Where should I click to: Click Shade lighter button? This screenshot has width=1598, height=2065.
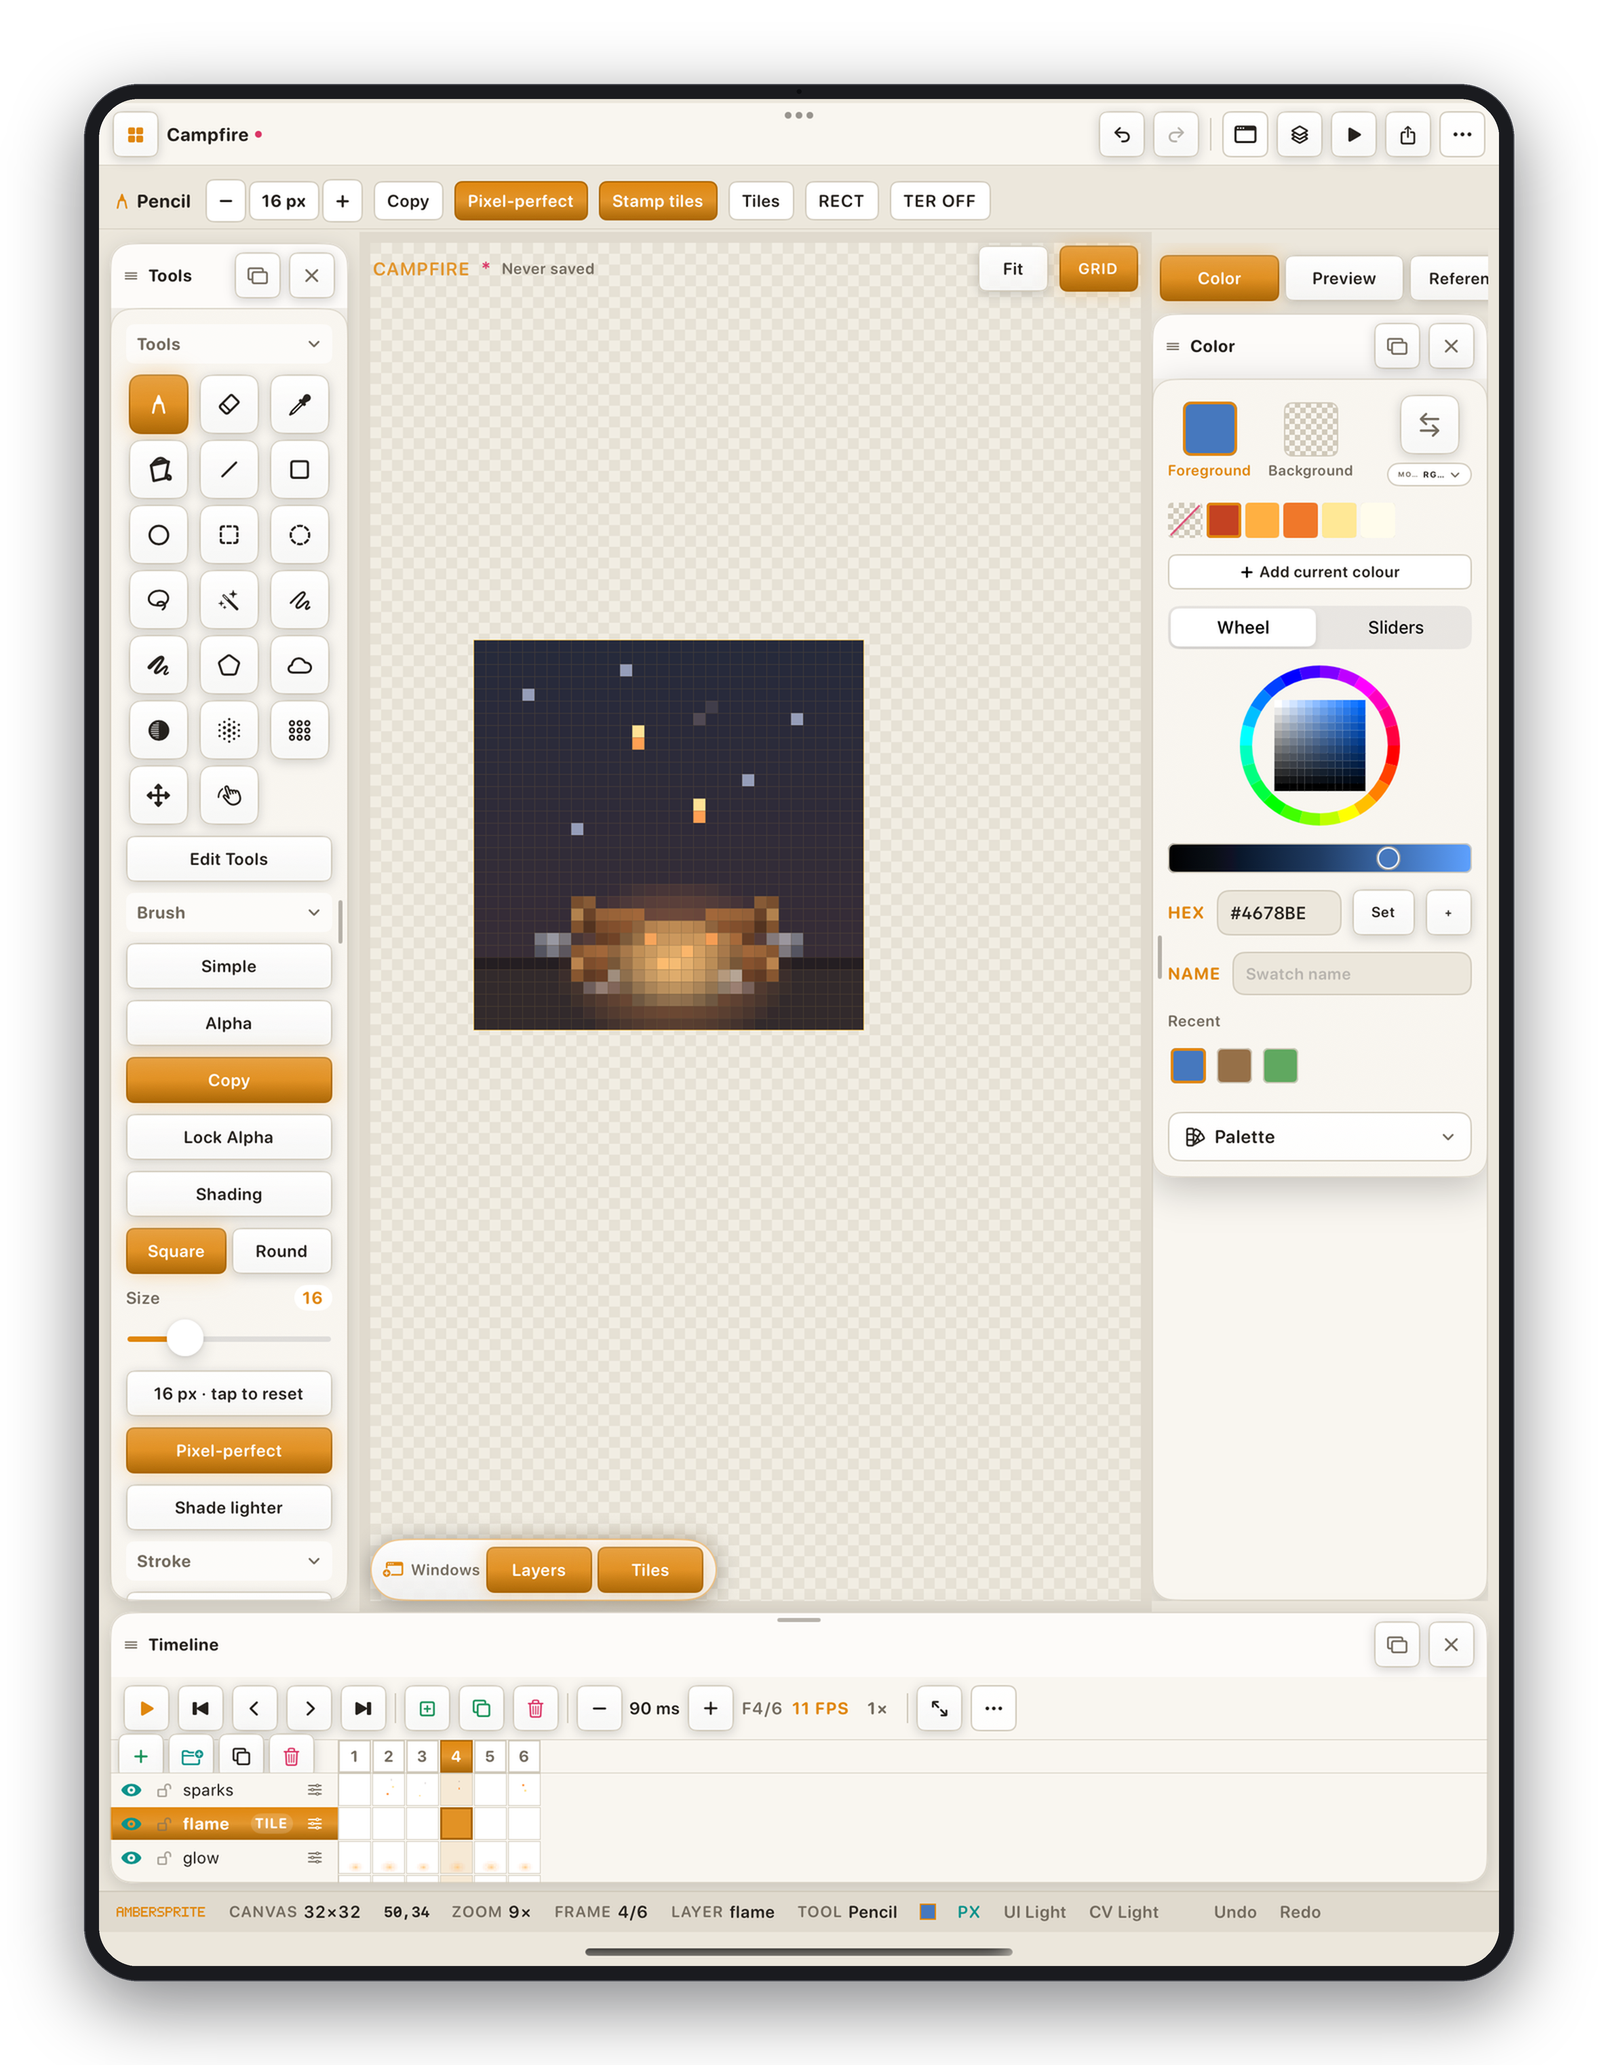pyautogui.click(x=228, y=1508)
